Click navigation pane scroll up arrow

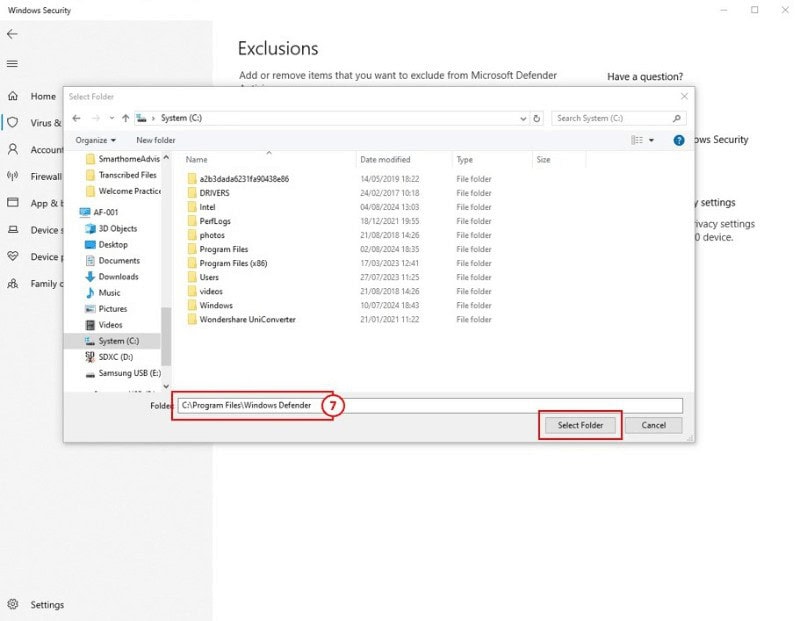coord(166,158)
